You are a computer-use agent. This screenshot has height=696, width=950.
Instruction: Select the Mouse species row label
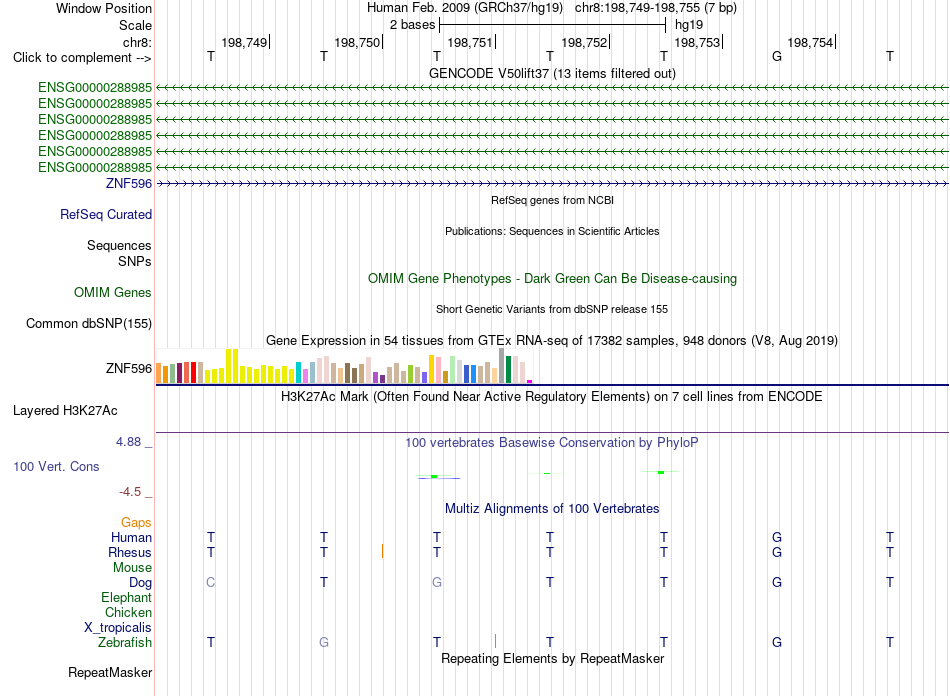[132, 568]
